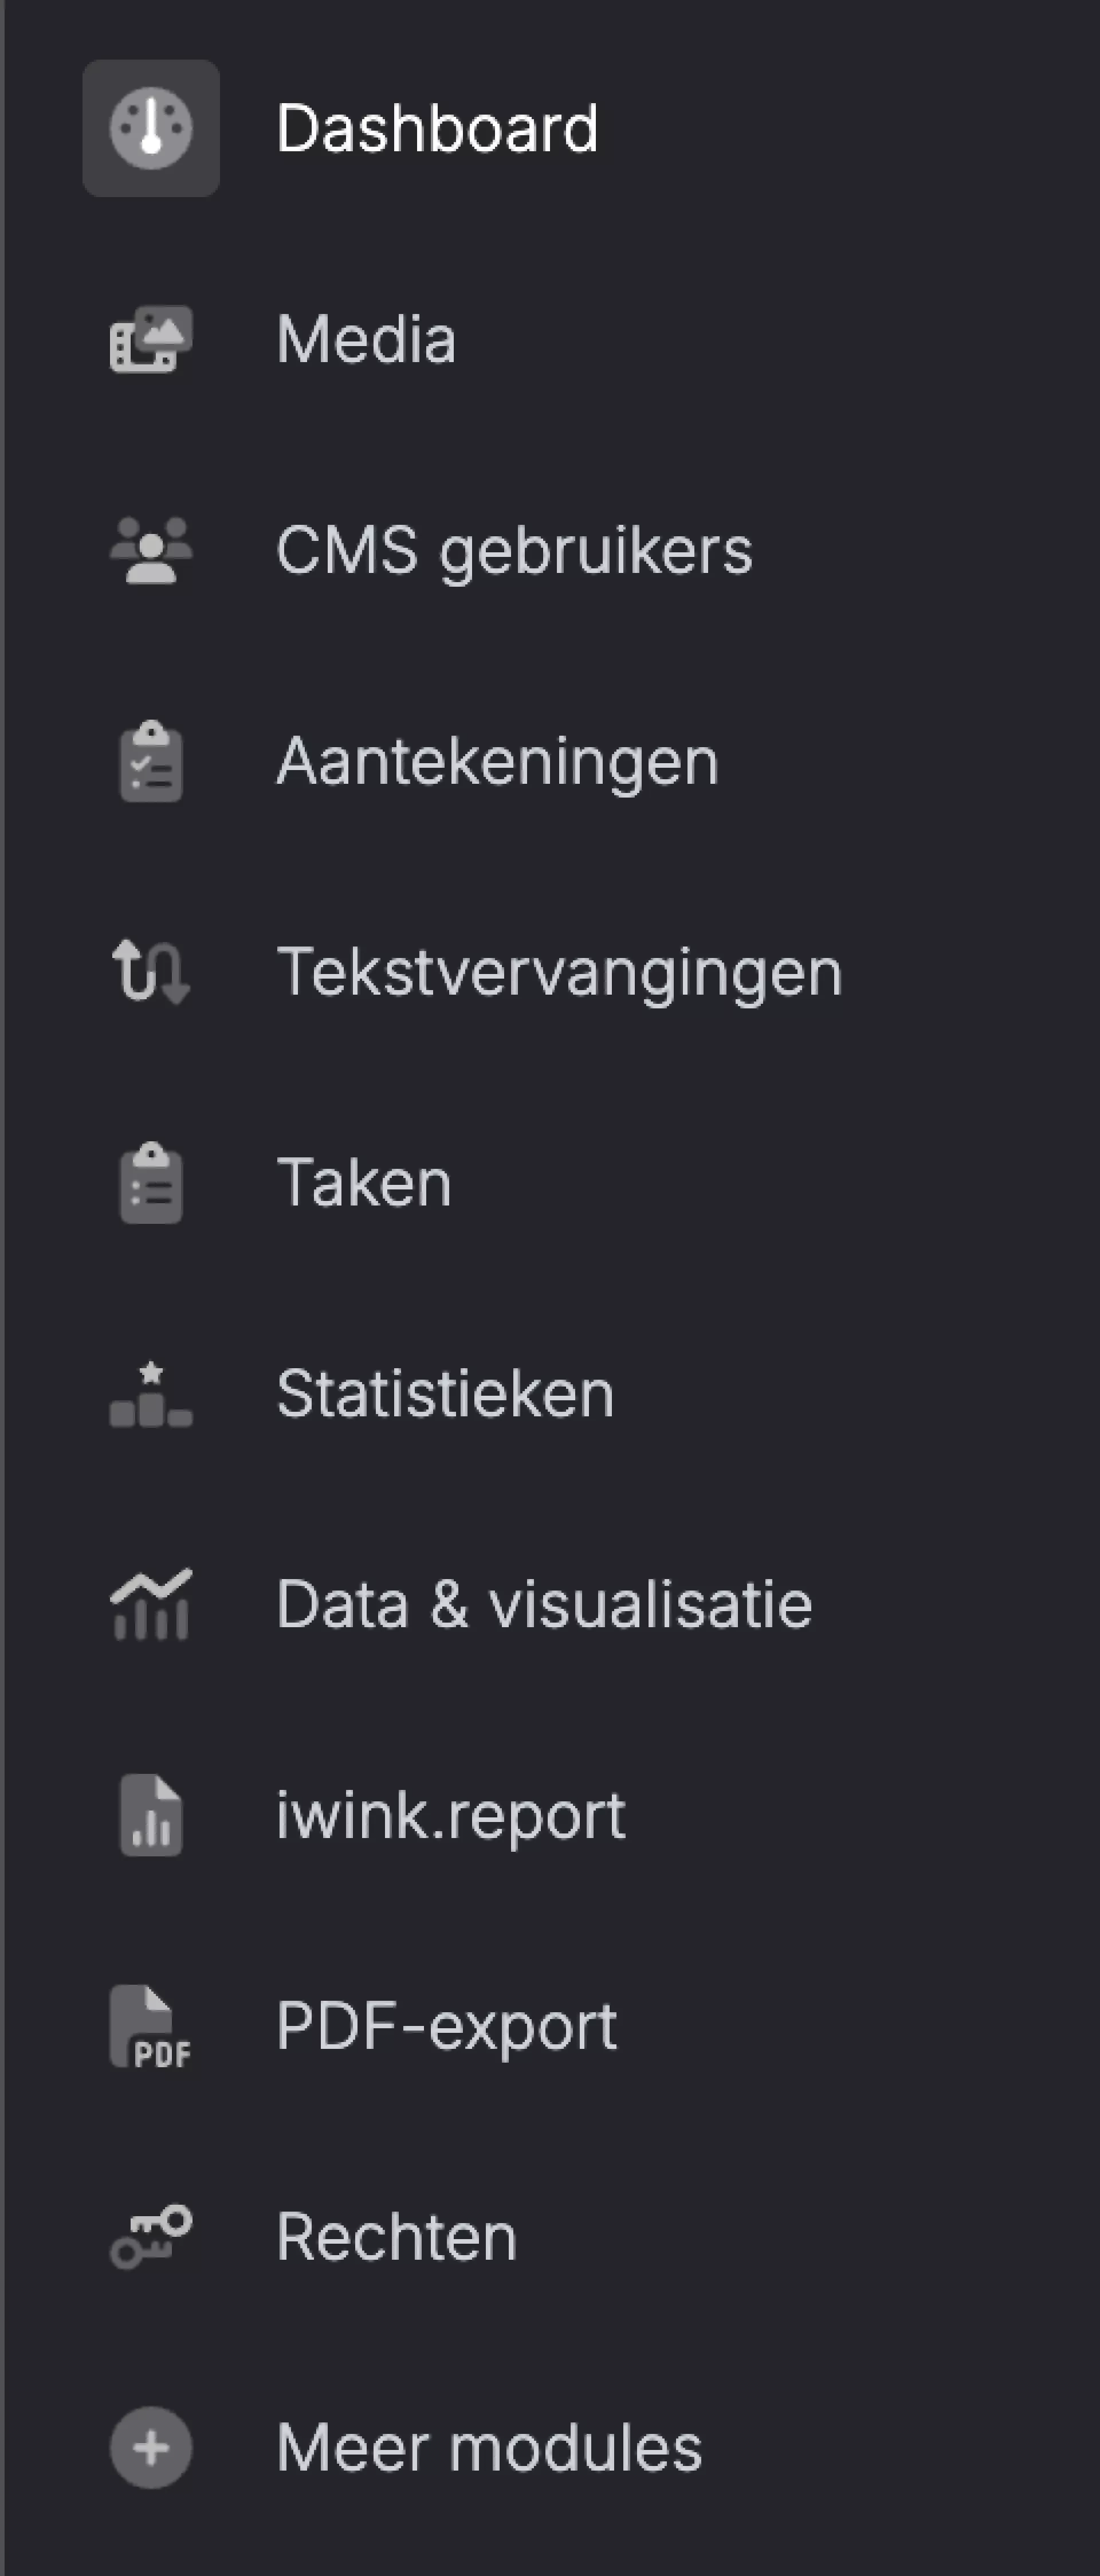
Task: Click the Taken clipboard list icon
Action: pyautogui.click(x=151, y=1184)
